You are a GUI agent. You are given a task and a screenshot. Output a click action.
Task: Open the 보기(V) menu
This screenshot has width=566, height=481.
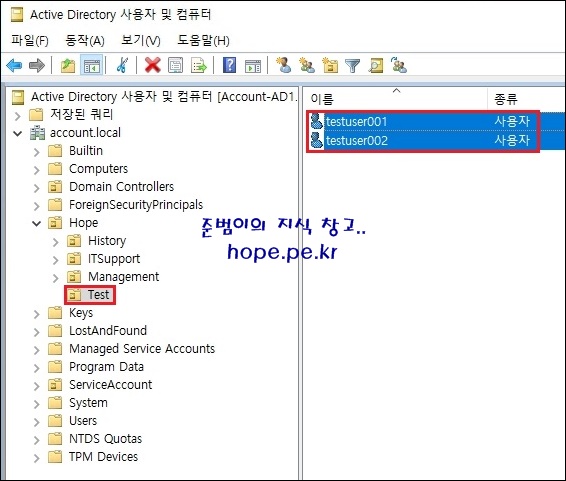[141, 40]
